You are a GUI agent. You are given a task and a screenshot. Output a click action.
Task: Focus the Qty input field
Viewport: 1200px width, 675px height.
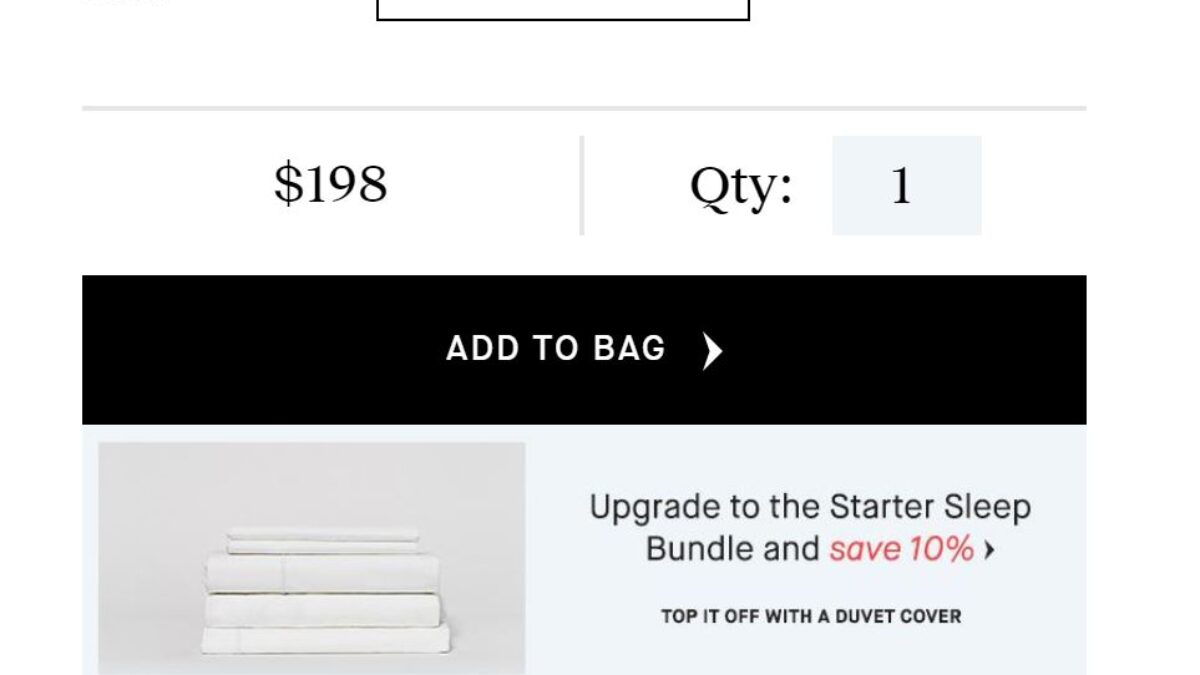[907, 186]
